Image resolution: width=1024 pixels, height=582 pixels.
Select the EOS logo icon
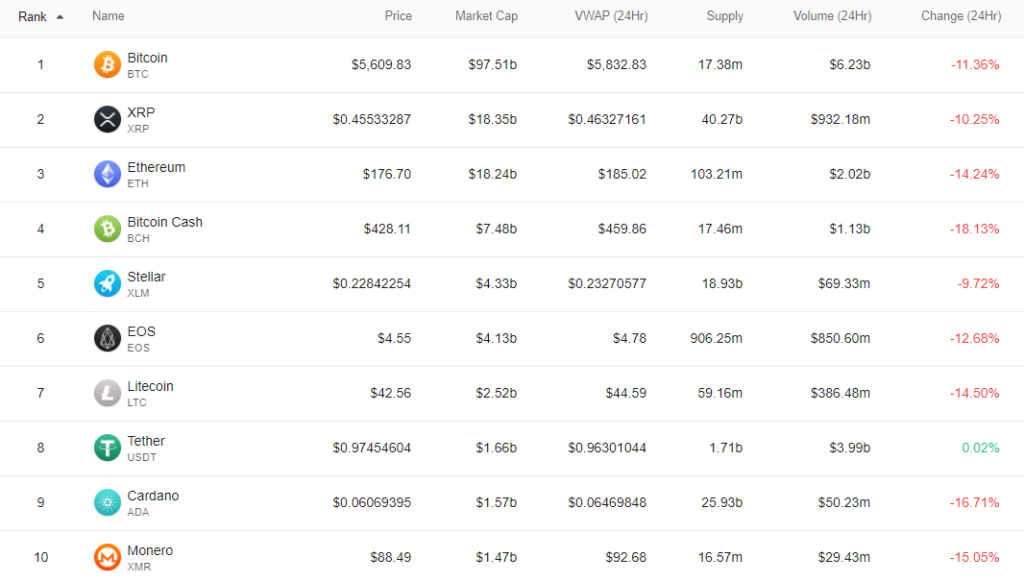tap(107, 337)
